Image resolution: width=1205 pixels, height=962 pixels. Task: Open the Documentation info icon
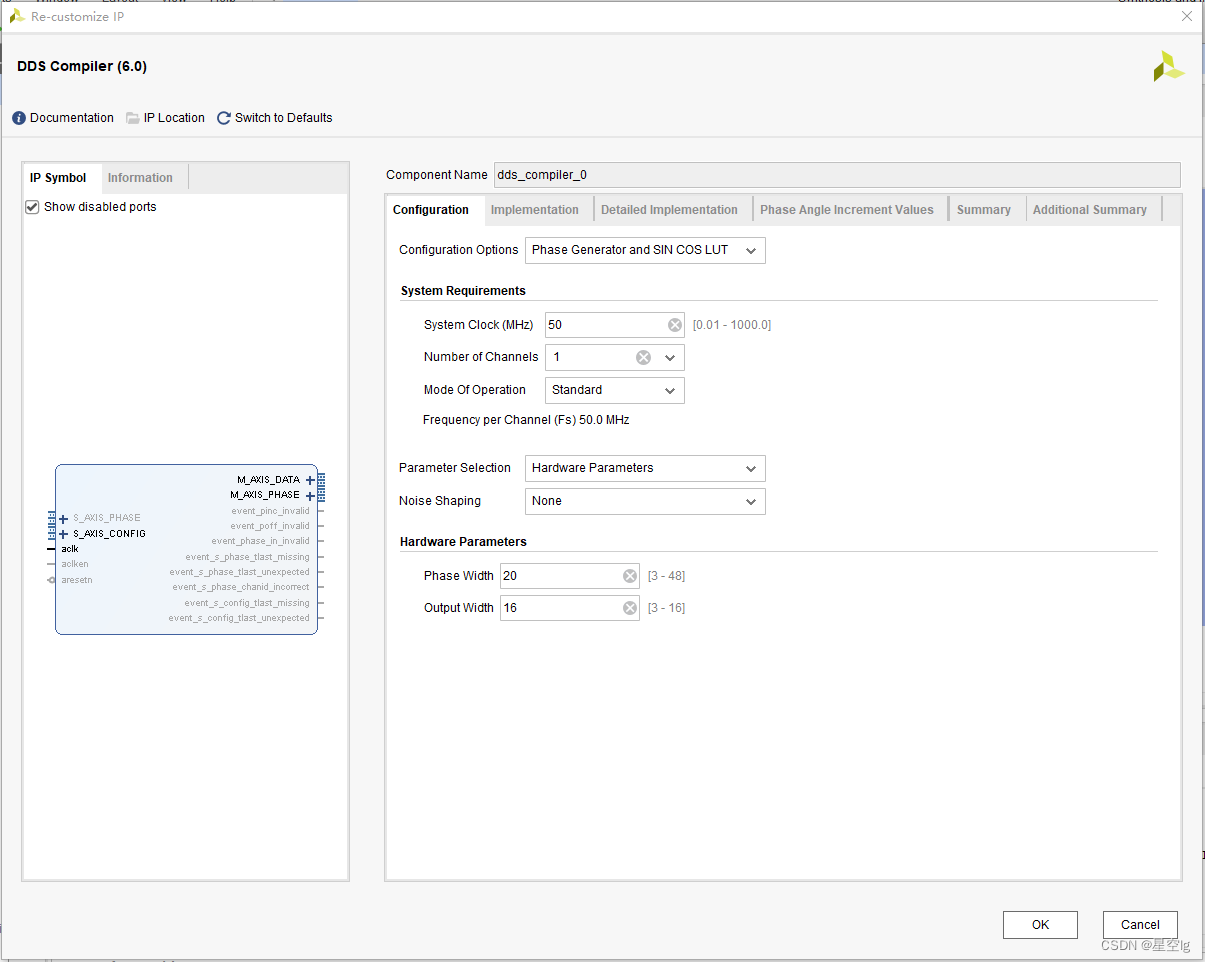[19, 118]
